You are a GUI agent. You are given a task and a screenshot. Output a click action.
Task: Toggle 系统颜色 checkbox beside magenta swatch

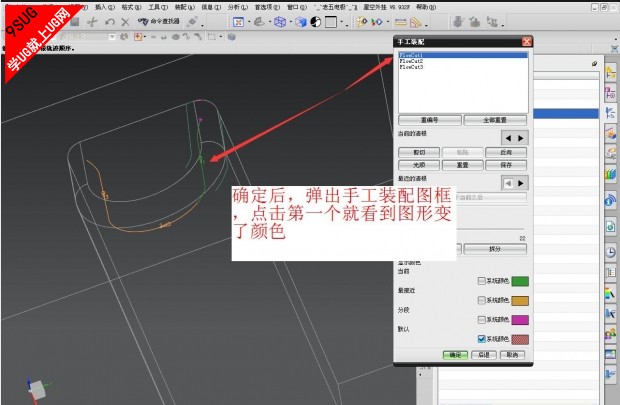coord(481,320)
